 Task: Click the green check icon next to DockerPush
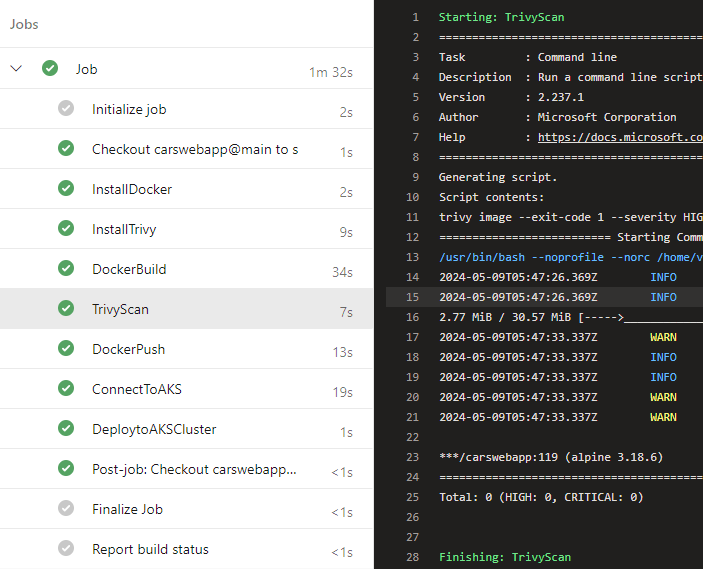66,349
